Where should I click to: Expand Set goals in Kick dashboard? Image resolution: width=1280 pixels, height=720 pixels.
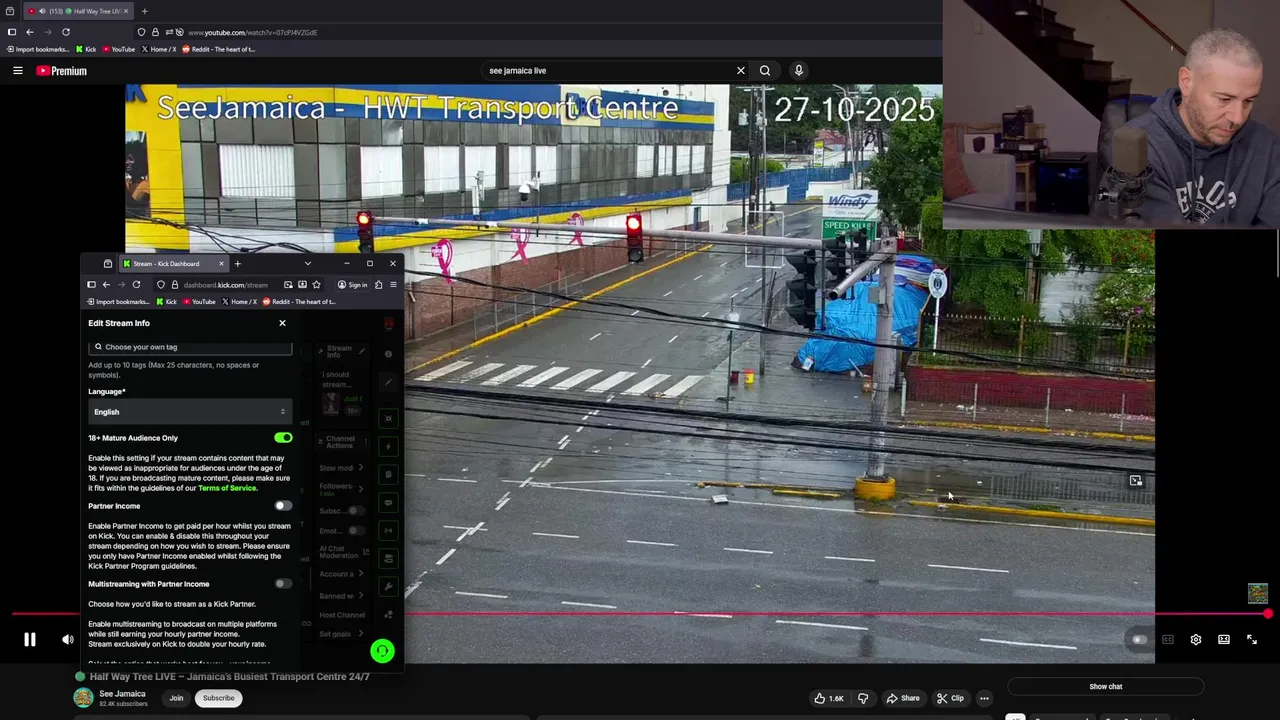tap(341, 634)
